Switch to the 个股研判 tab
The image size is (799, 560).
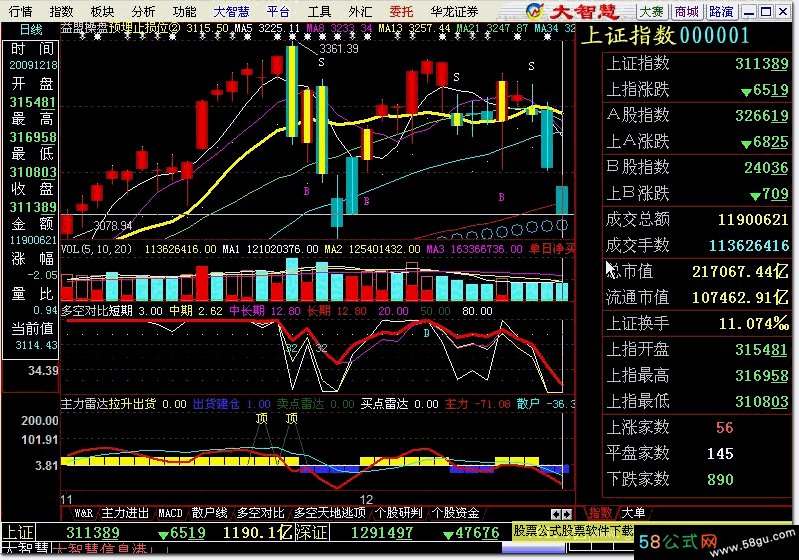(x=399, y=513)
